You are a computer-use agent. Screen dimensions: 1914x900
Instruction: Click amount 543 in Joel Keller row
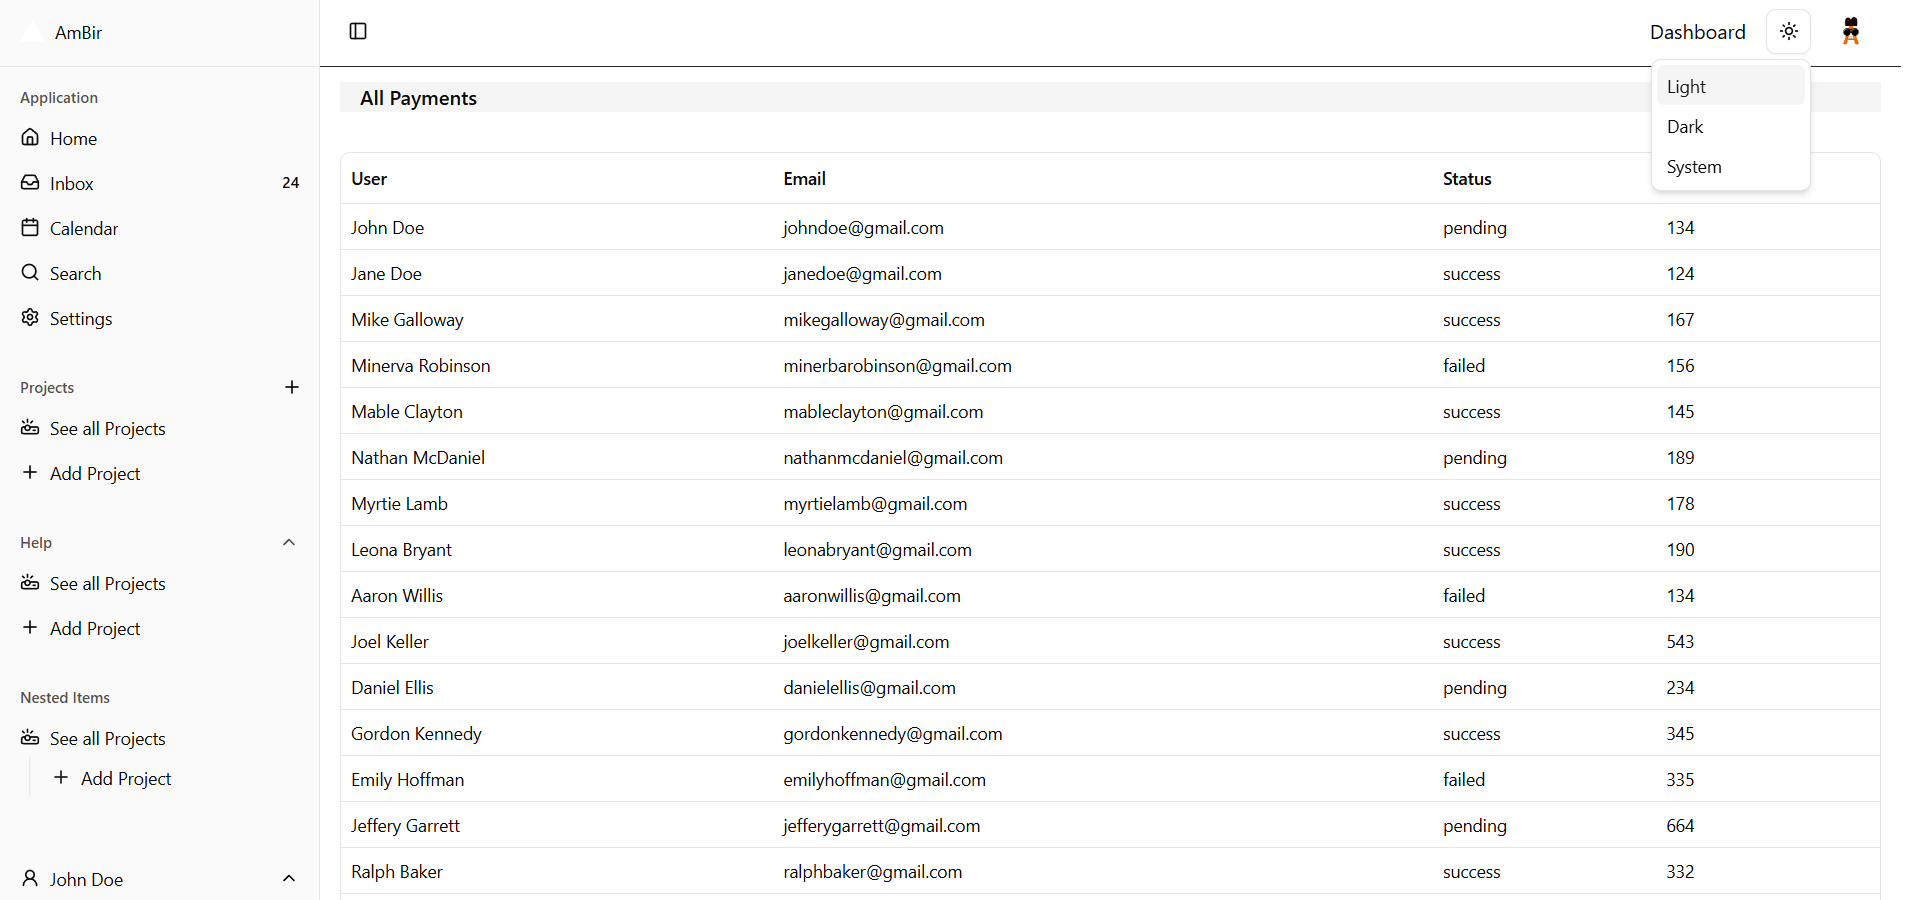(1680, 642)
